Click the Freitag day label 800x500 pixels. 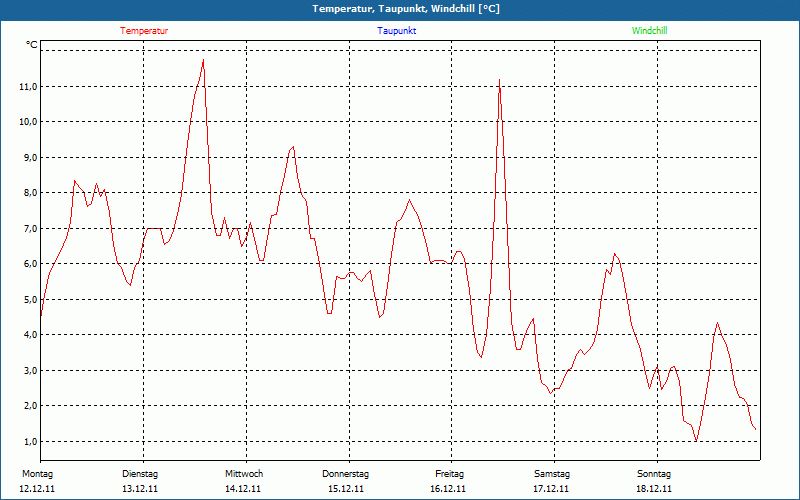click(x=449, y=474)
